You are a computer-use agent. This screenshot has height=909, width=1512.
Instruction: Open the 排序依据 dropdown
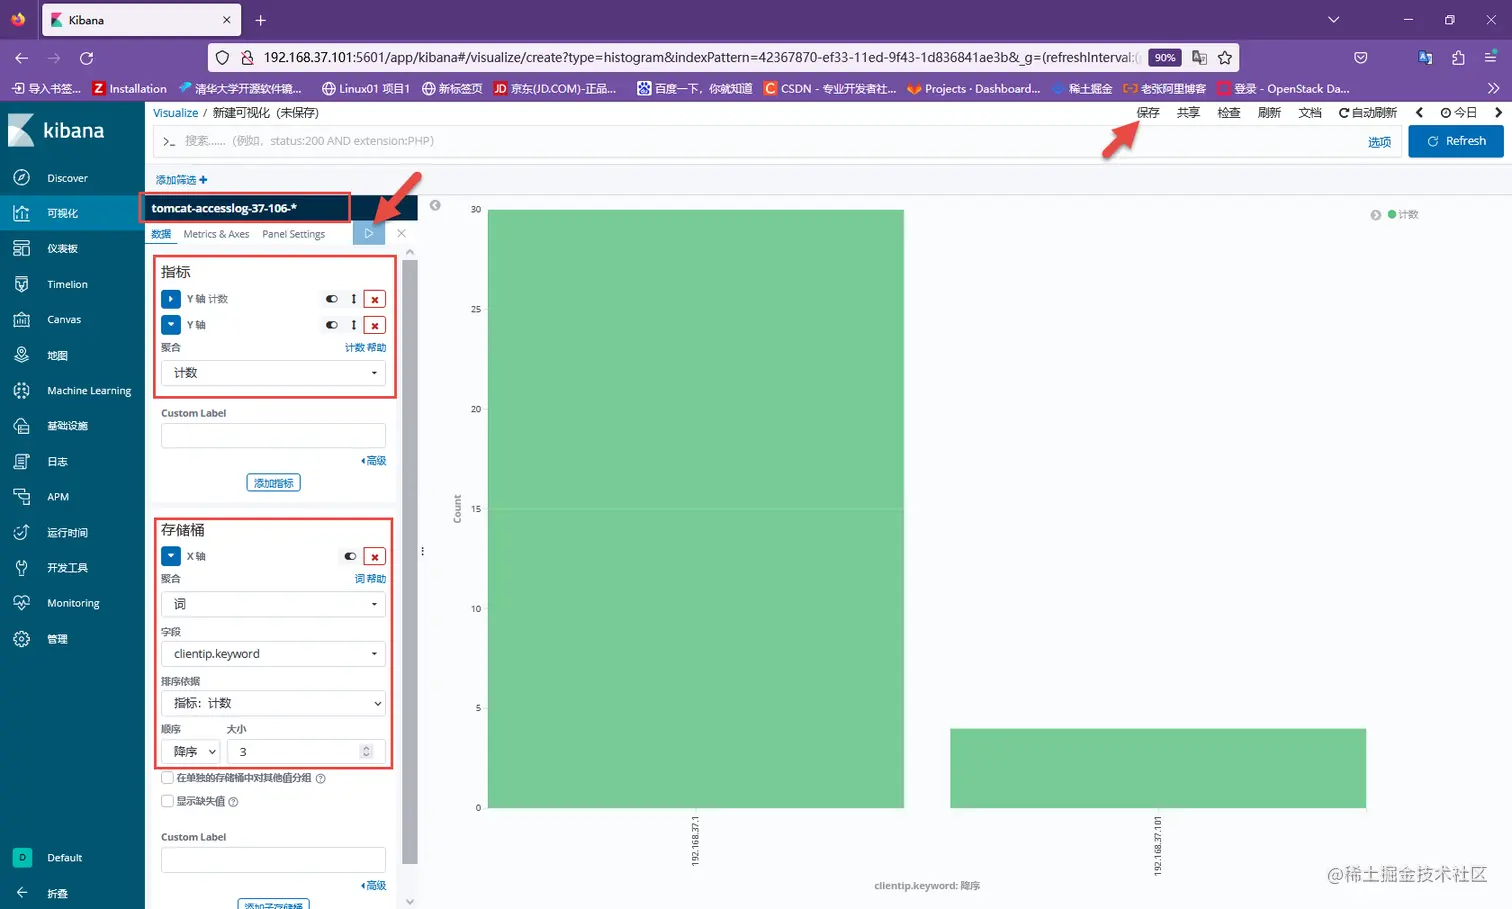[273, 703]
